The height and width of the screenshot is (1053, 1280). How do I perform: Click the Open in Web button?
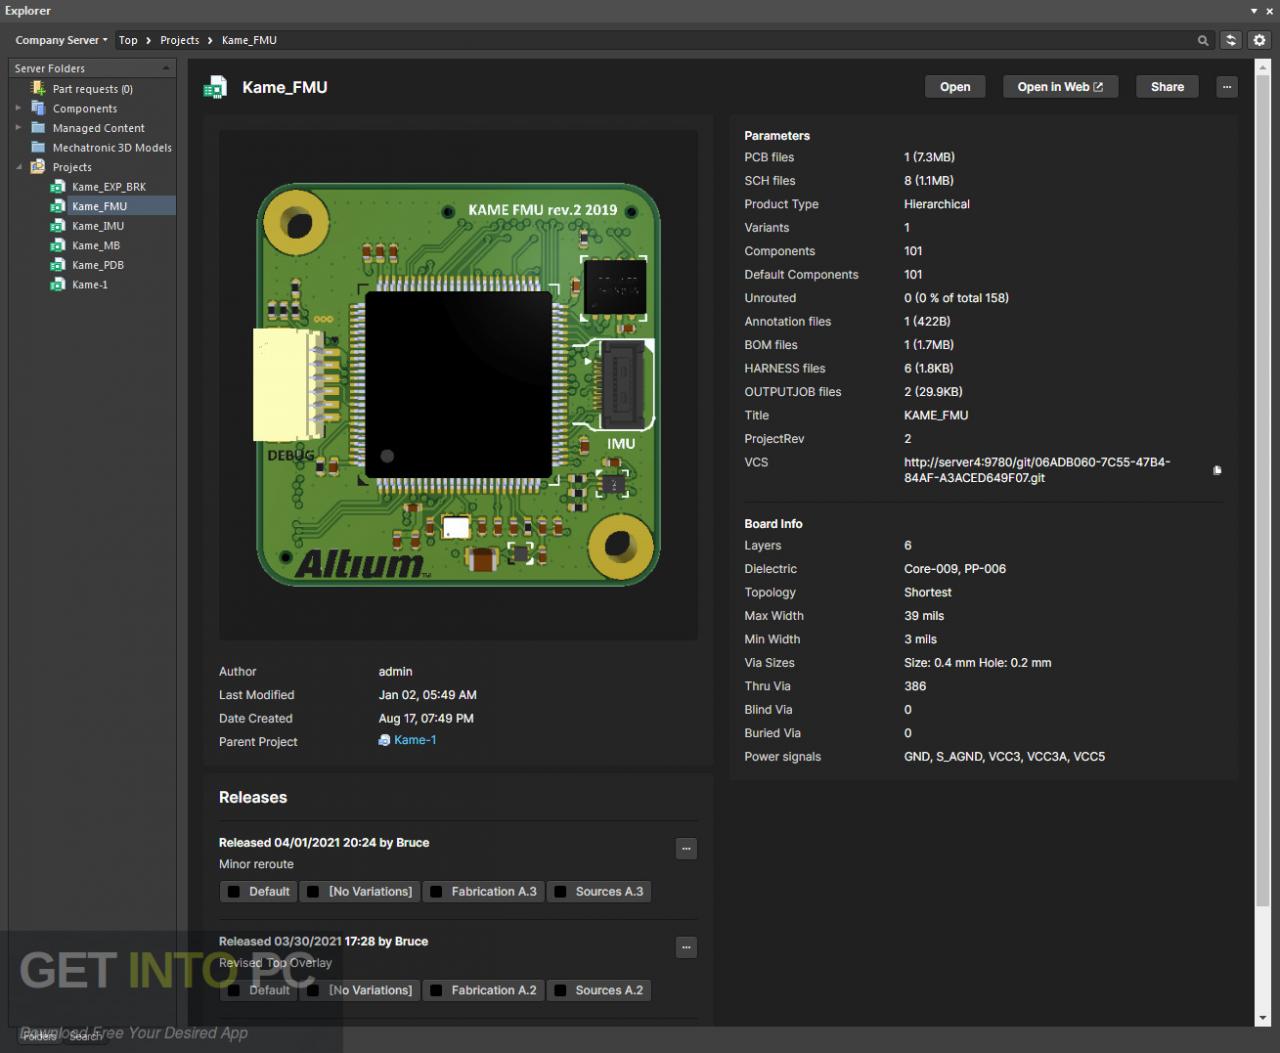(1060, 87)
